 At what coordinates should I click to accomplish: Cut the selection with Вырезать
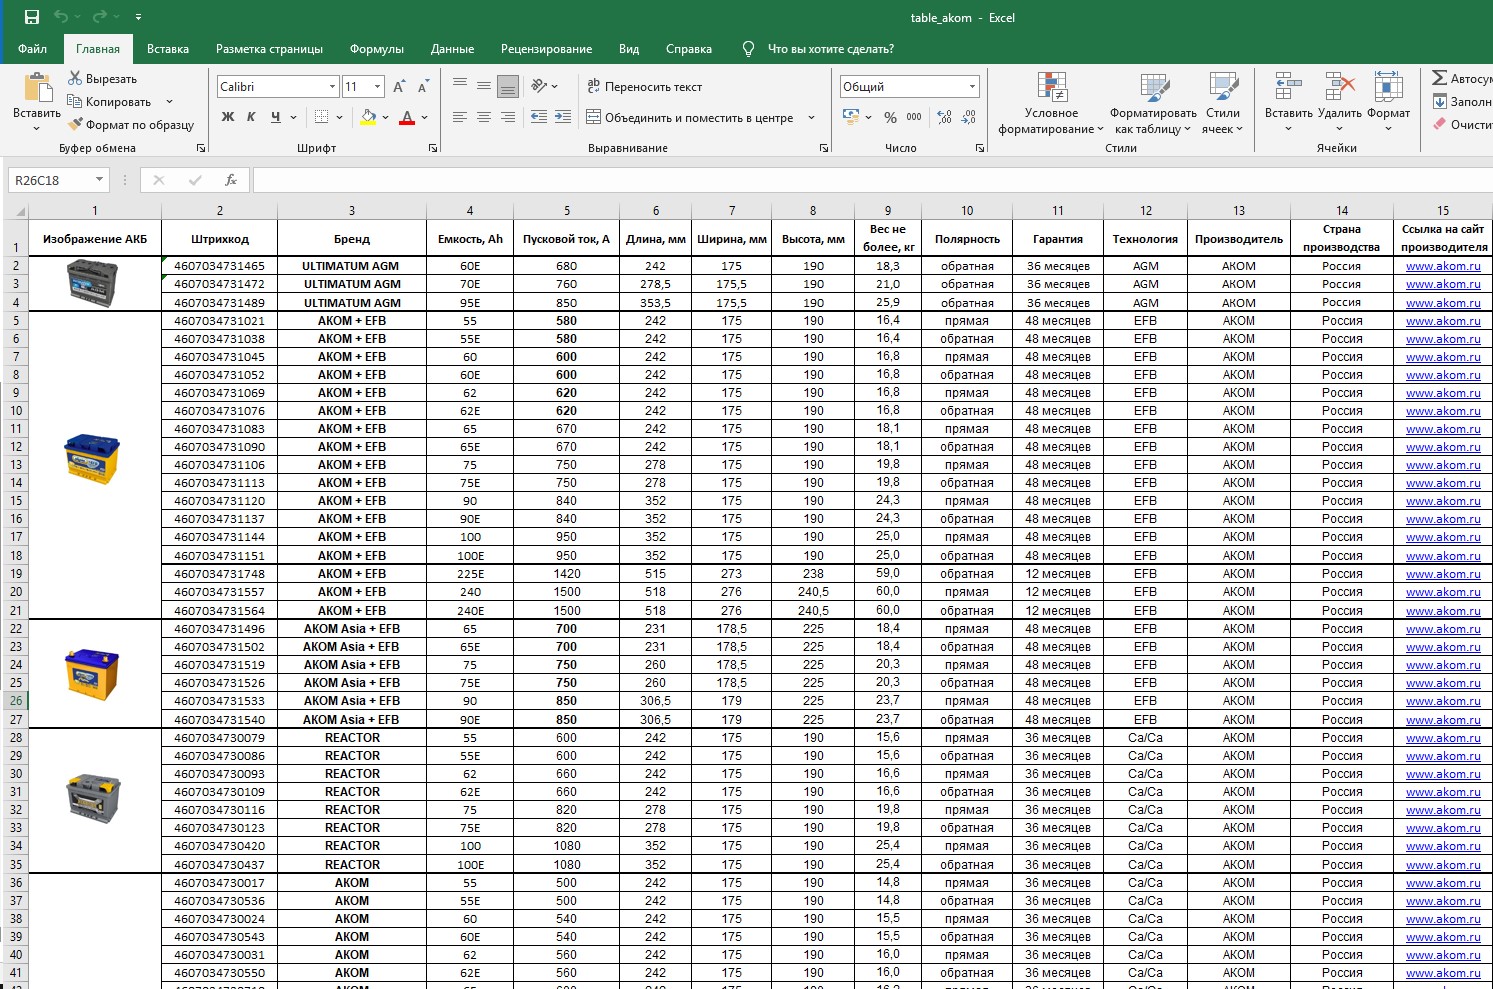(102, 79)
